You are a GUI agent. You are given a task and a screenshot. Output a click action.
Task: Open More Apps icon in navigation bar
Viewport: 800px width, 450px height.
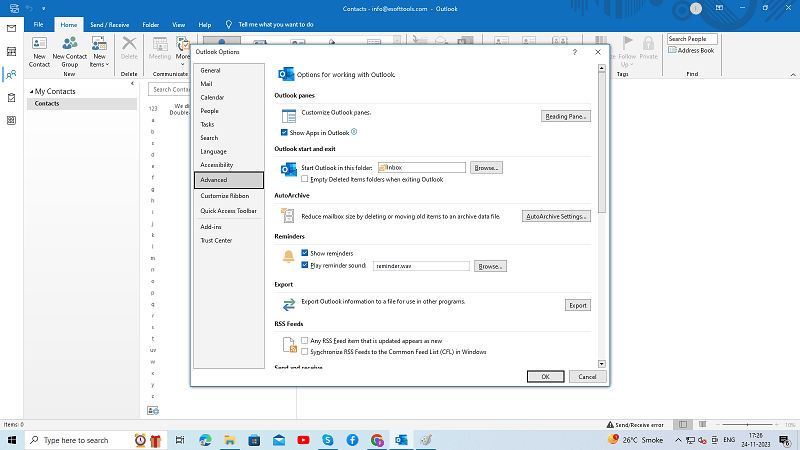[11, 120]
